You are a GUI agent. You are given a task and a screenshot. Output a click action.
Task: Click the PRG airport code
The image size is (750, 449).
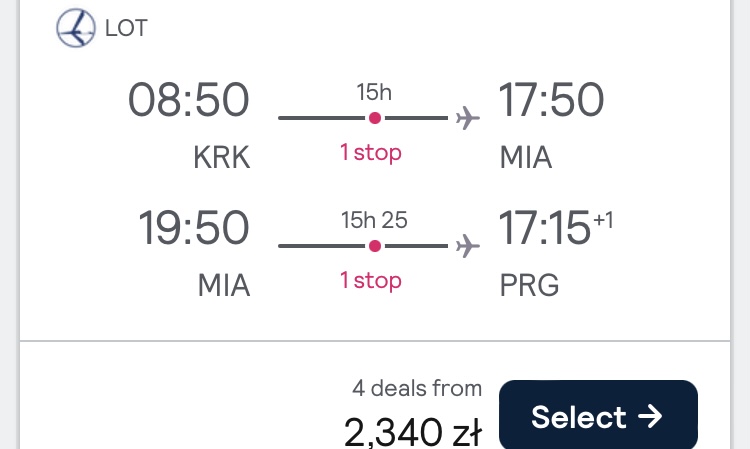pos(529,285)
